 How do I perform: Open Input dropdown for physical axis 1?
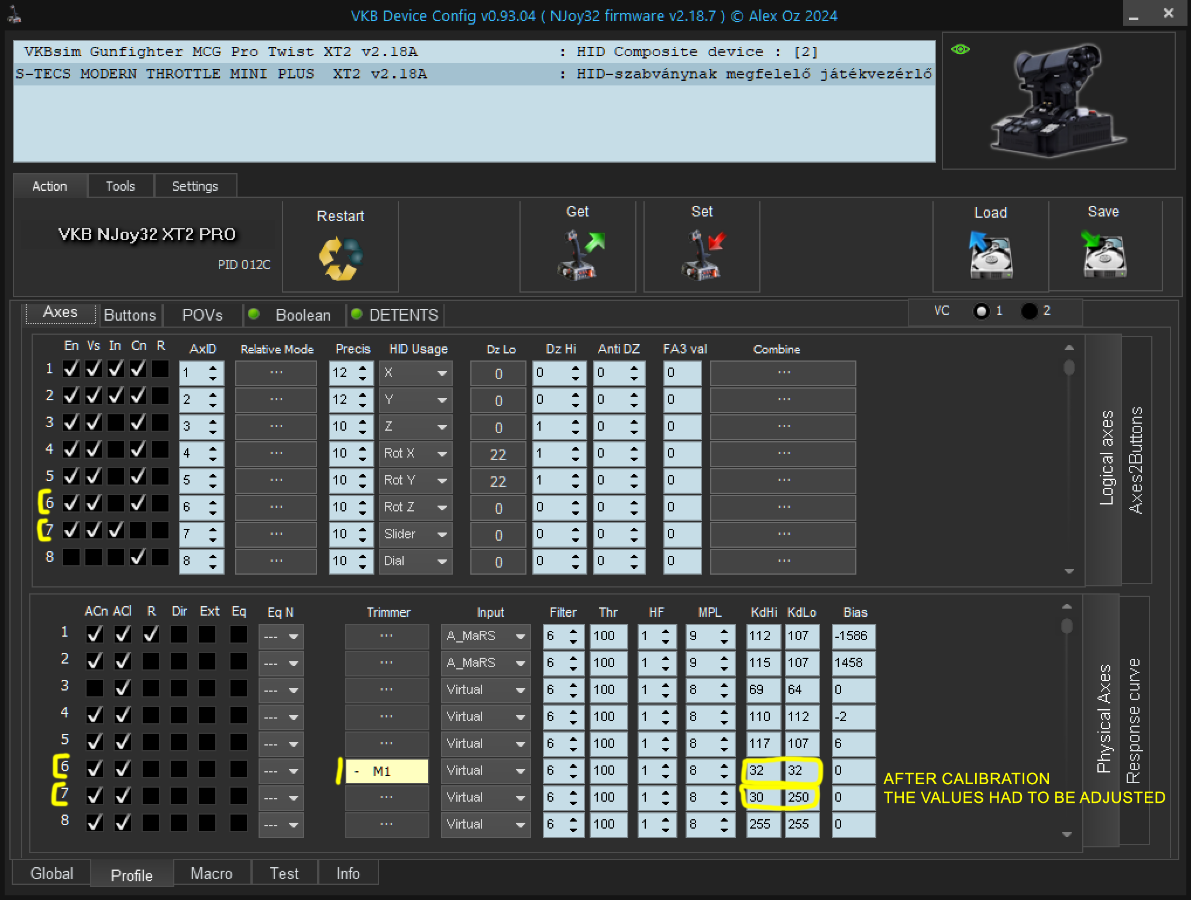pos(485,636)
